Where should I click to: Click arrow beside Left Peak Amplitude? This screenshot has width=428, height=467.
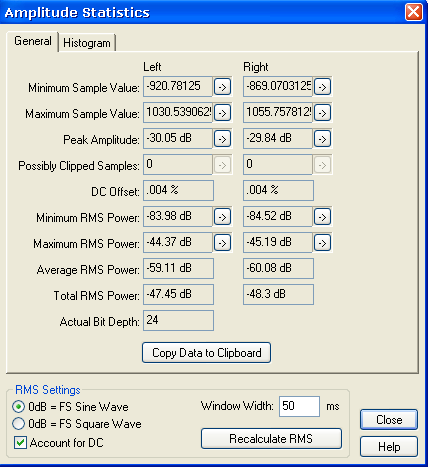point(223,139)
